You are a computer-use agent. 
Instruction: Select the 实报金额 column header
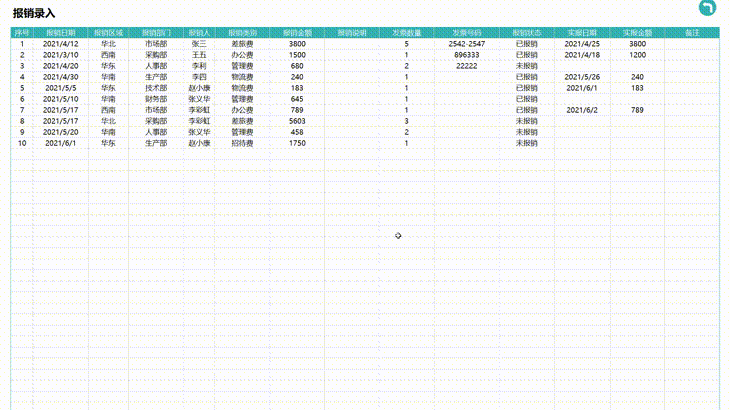[637, 33]
